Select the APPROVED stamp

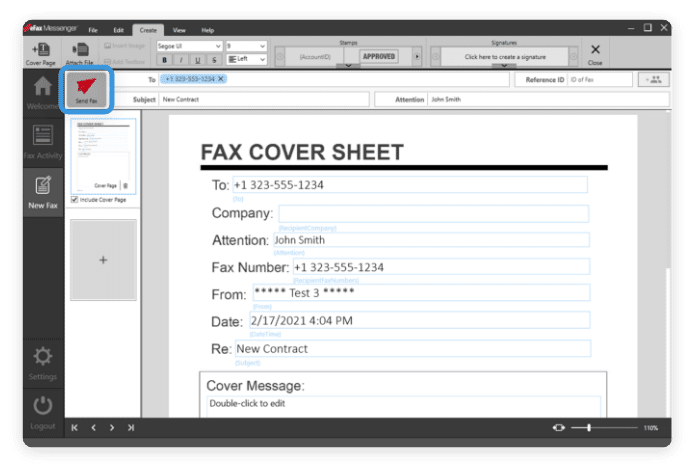[379, 56]
